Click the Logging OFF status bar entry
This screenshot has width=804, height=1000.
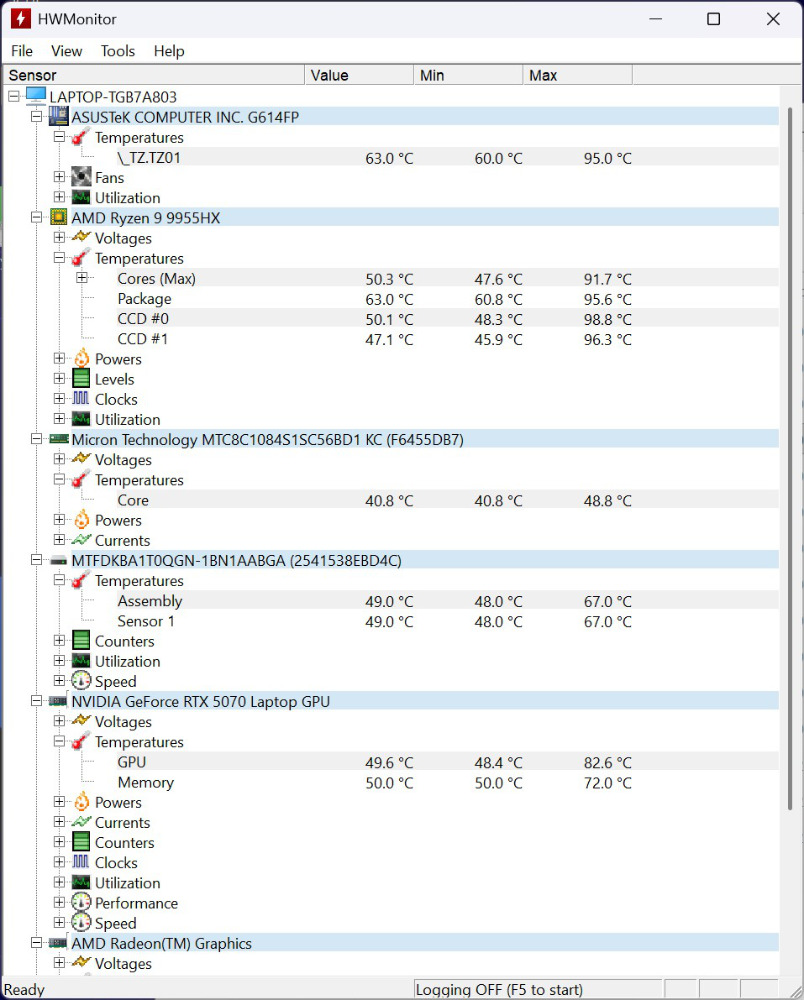[x=539, y=989]
